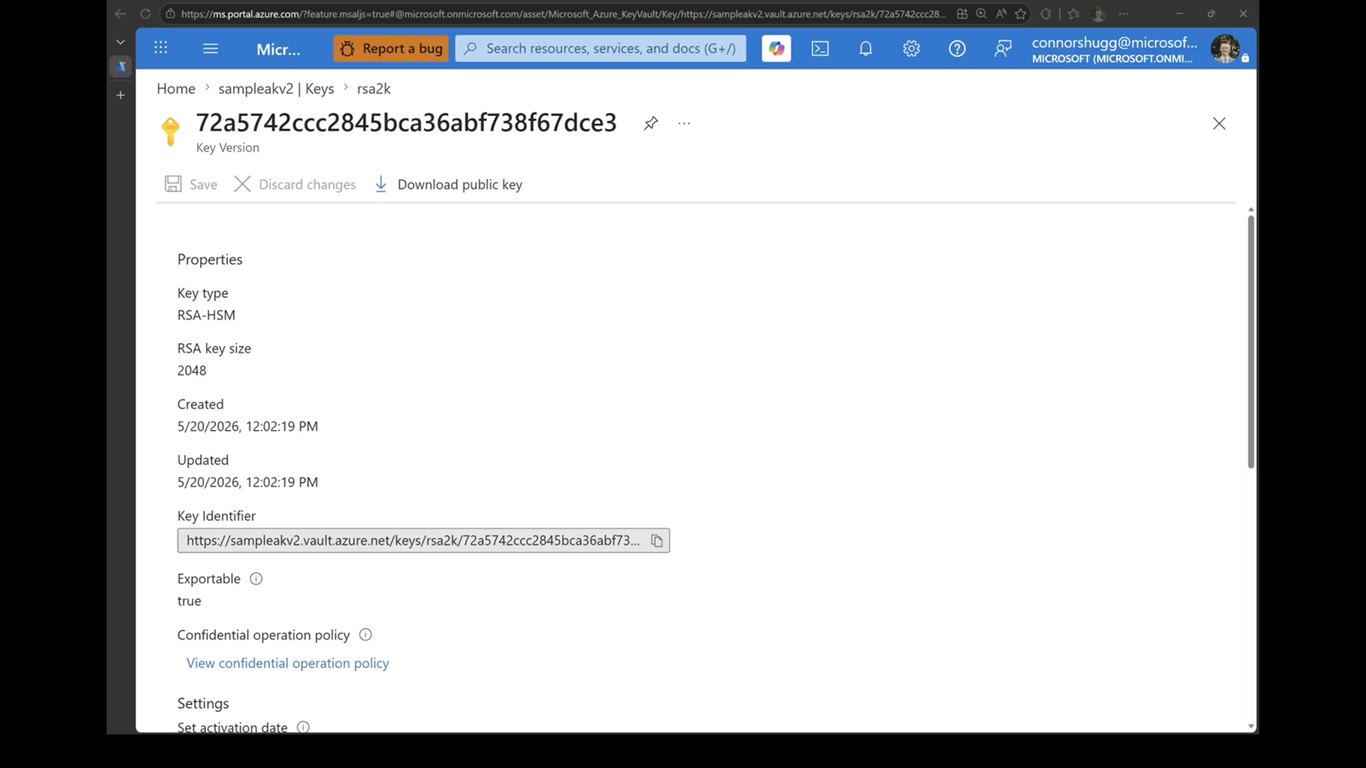This screenshot has width=1366, height=768.
Task: Show Confidential operation policy info icon
Action: (x=365, y=635)
